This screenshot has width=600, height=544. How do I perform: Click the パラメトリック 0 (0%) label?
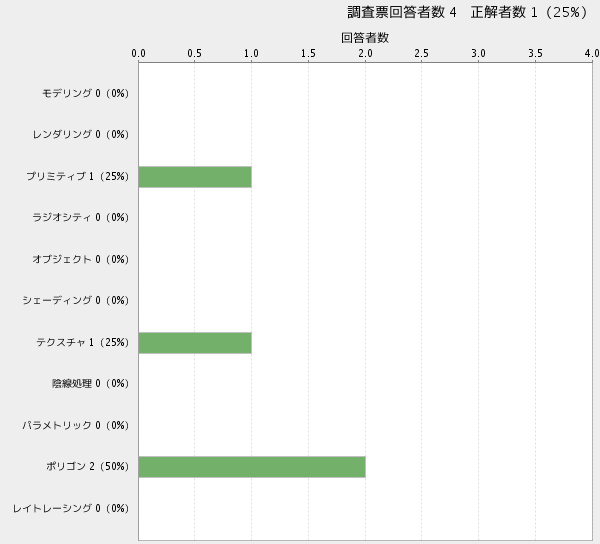pos(76,426)
